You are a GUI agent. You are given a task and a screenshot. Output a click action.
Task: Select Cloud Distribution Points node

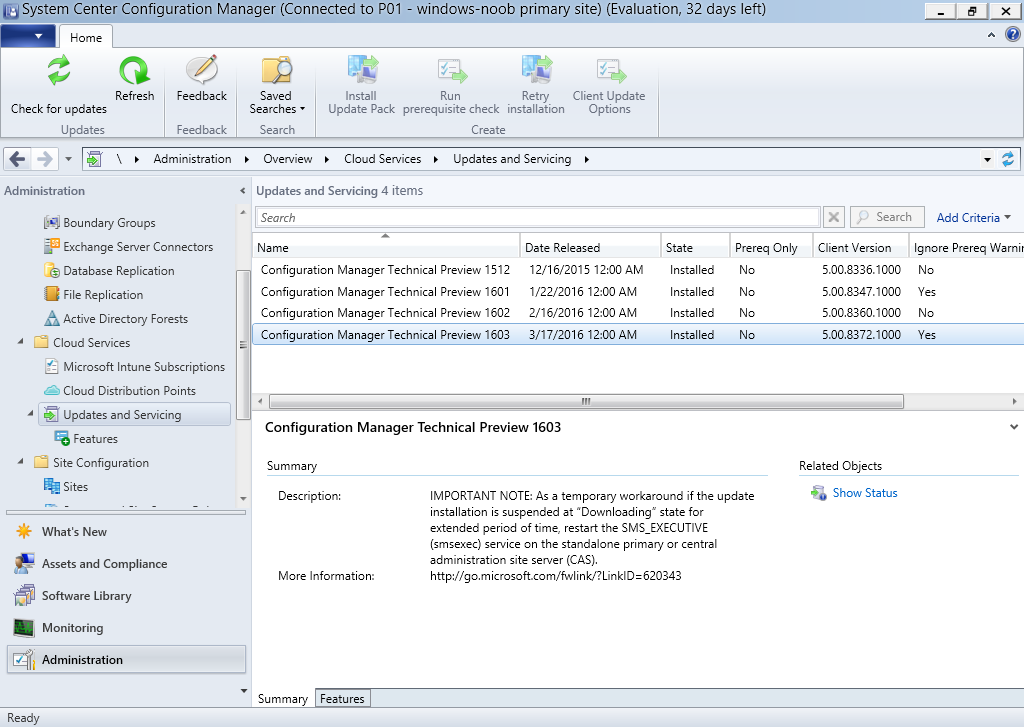click(x=129, y=391)
